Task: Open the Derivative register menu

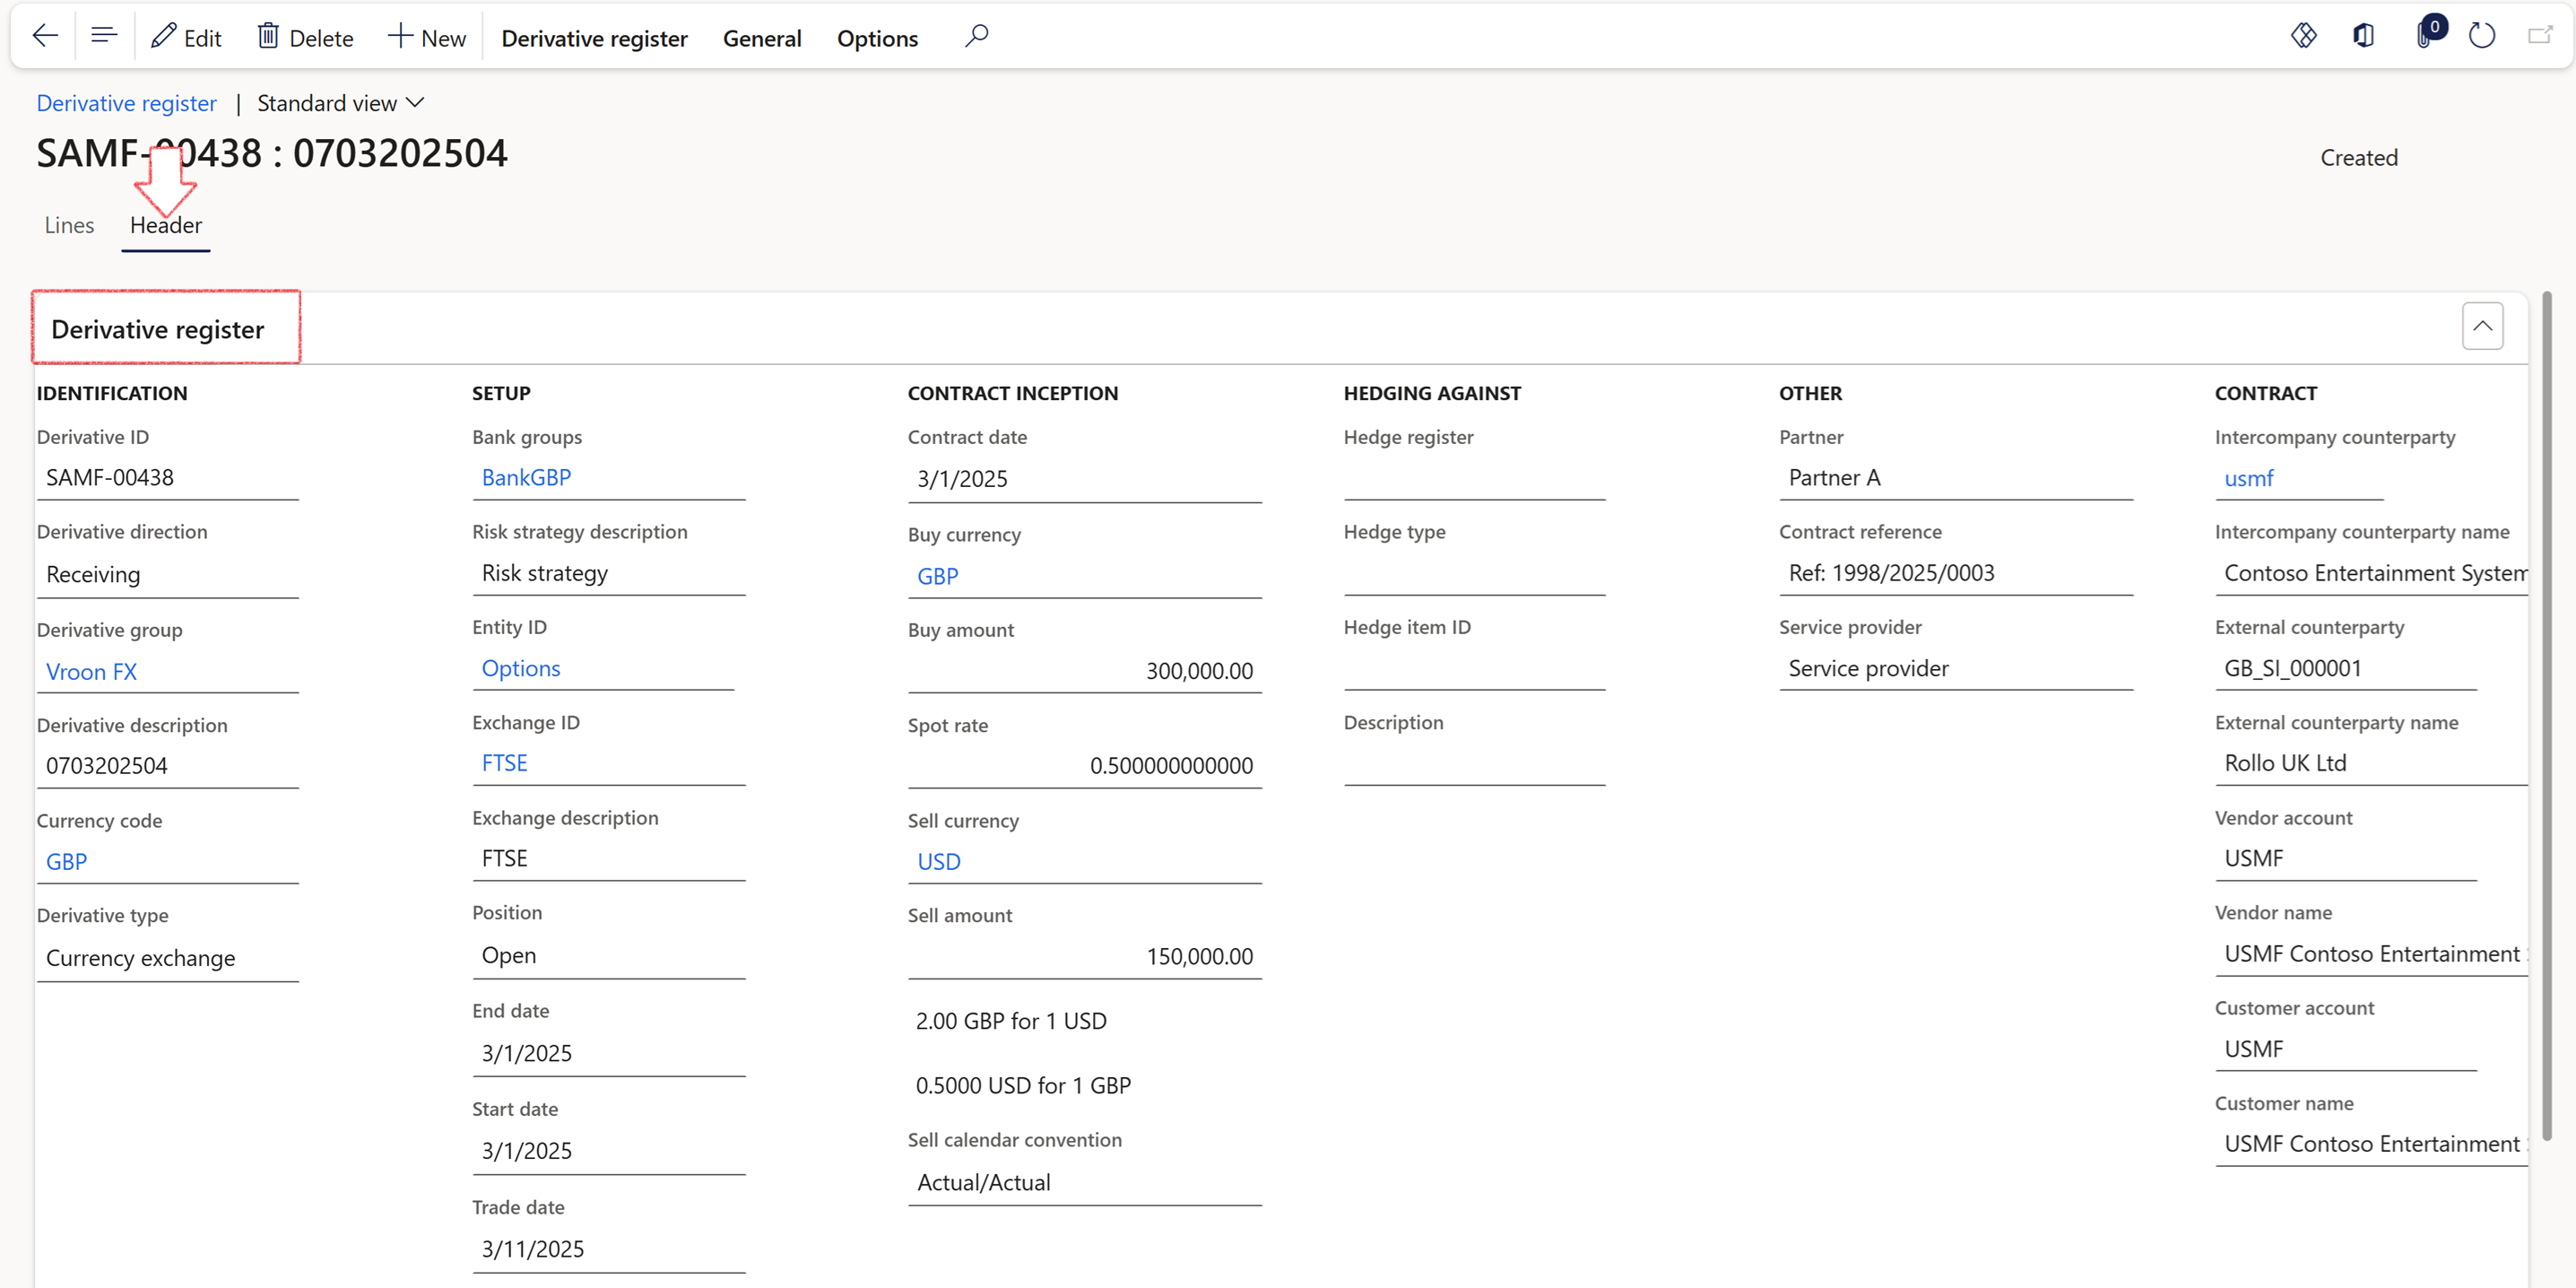Action: tap(594, 38)
